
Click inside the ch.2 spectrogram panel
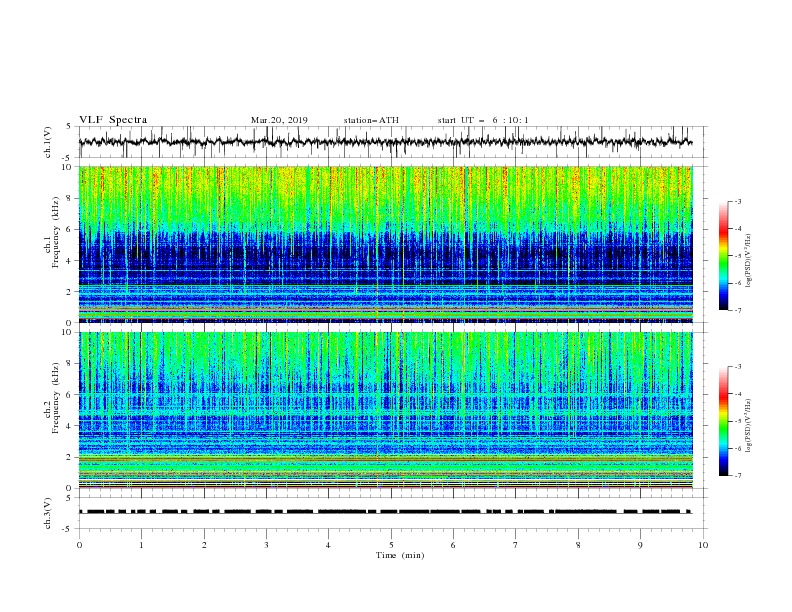[x=385, y=410]
